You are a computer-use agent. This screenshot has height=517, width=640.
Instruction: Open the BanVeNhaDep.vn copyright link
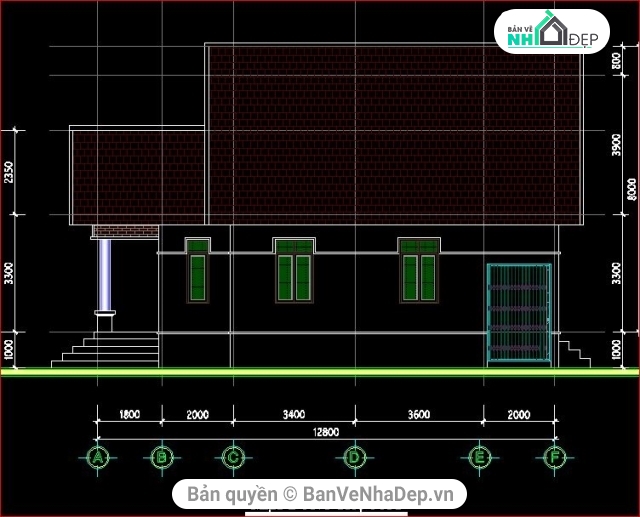tap(320, 493)
